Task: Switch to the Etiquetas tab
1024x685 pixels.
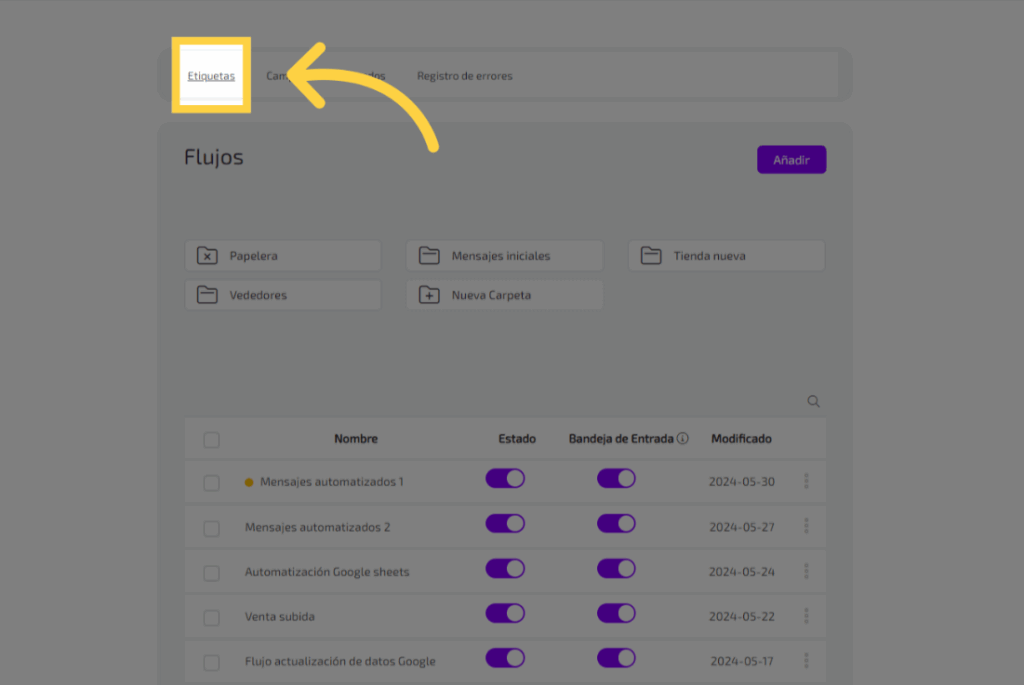Action: point(211,76)
